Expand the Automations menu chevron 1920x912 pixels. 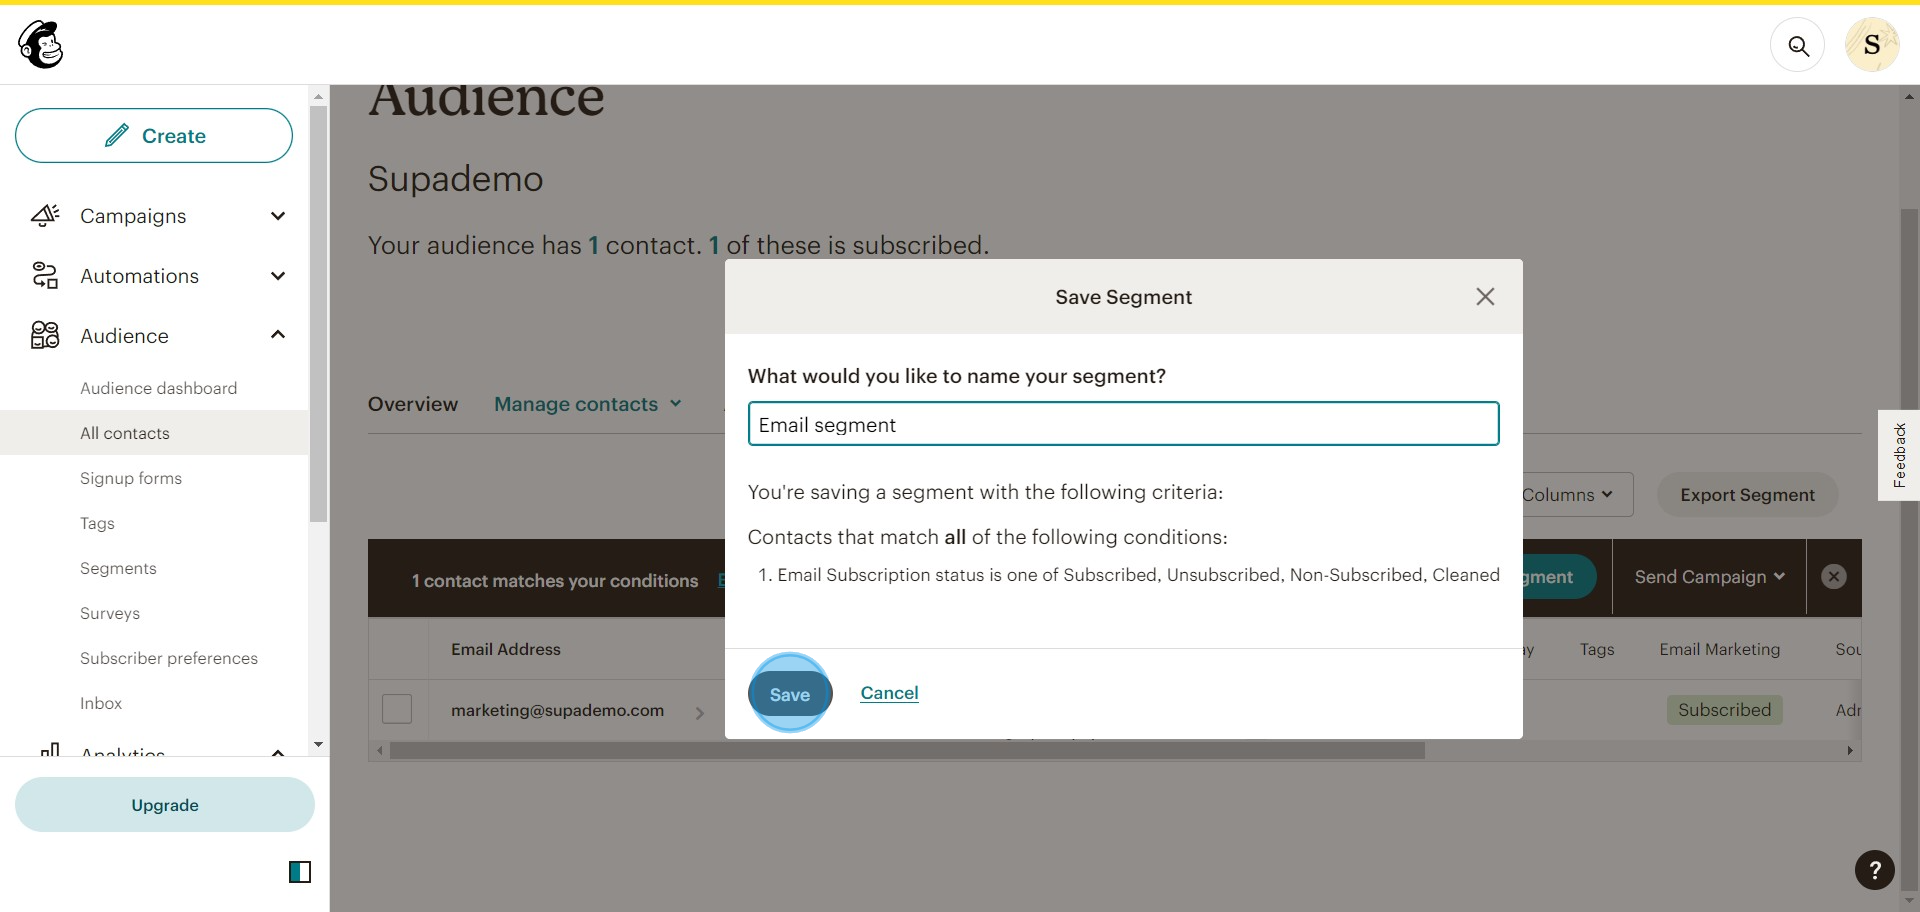coord(278,276)
